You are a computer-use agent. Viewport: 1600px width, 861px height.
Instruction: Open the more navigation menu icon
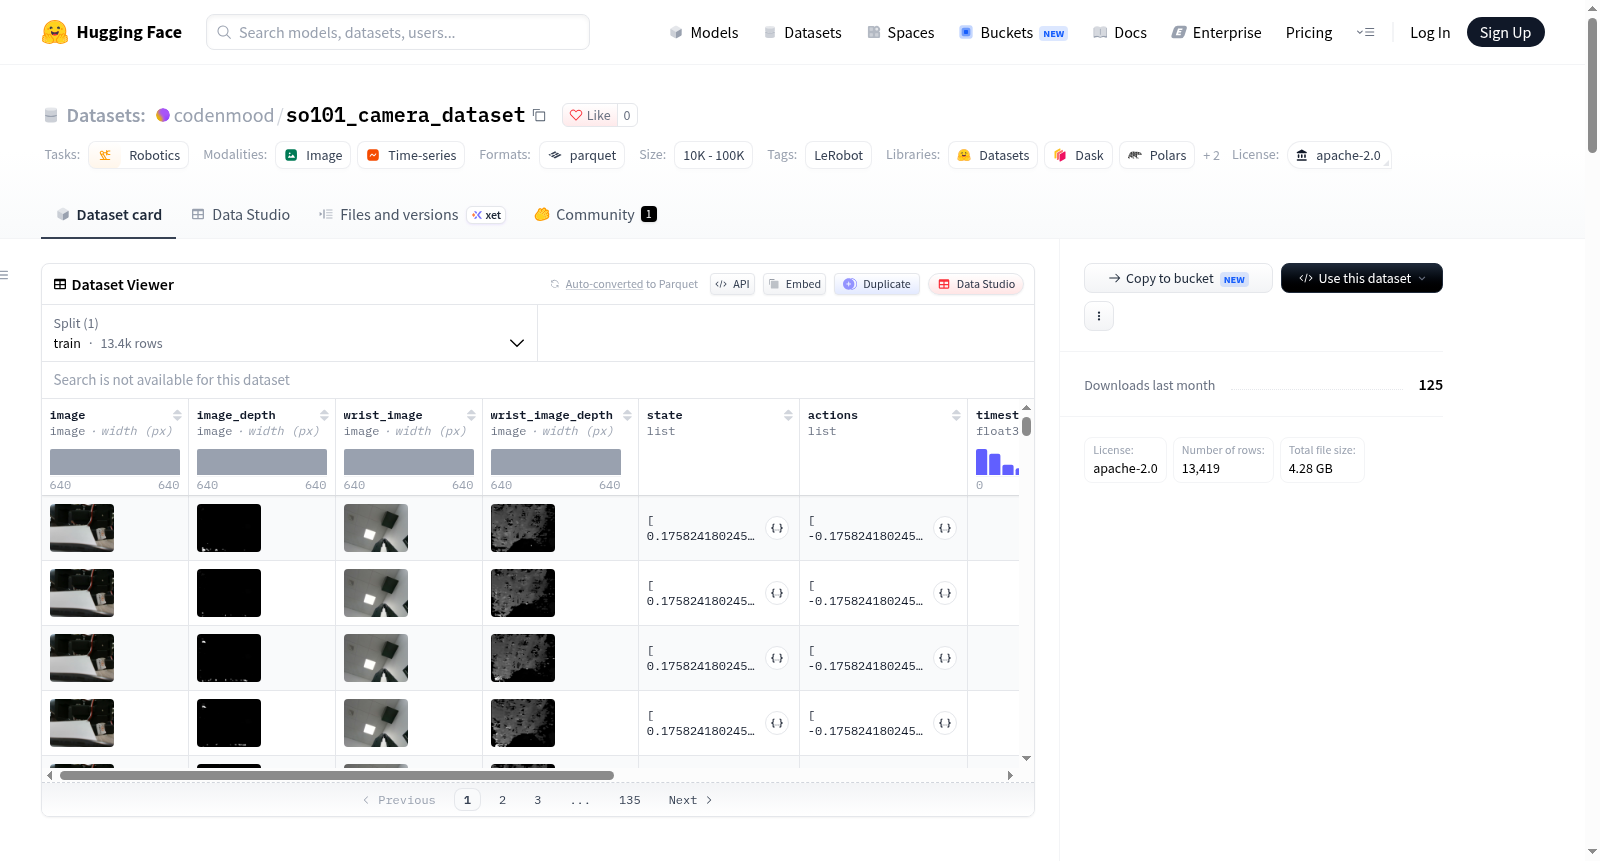pos(1365,32)
